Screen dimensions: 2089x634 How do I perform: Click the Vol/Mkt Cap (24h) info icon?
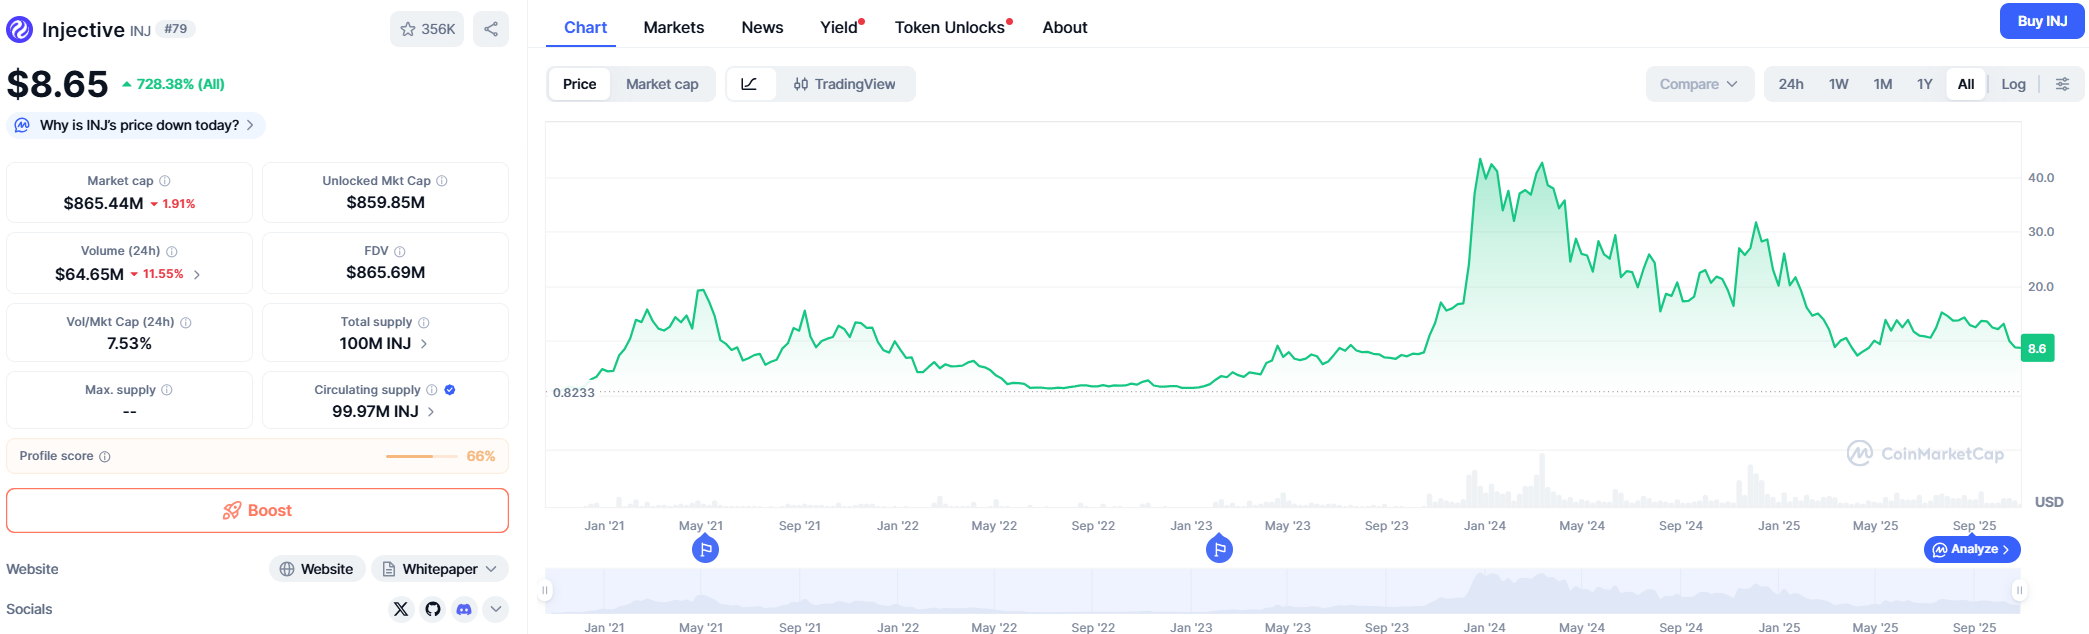[186, 323]
